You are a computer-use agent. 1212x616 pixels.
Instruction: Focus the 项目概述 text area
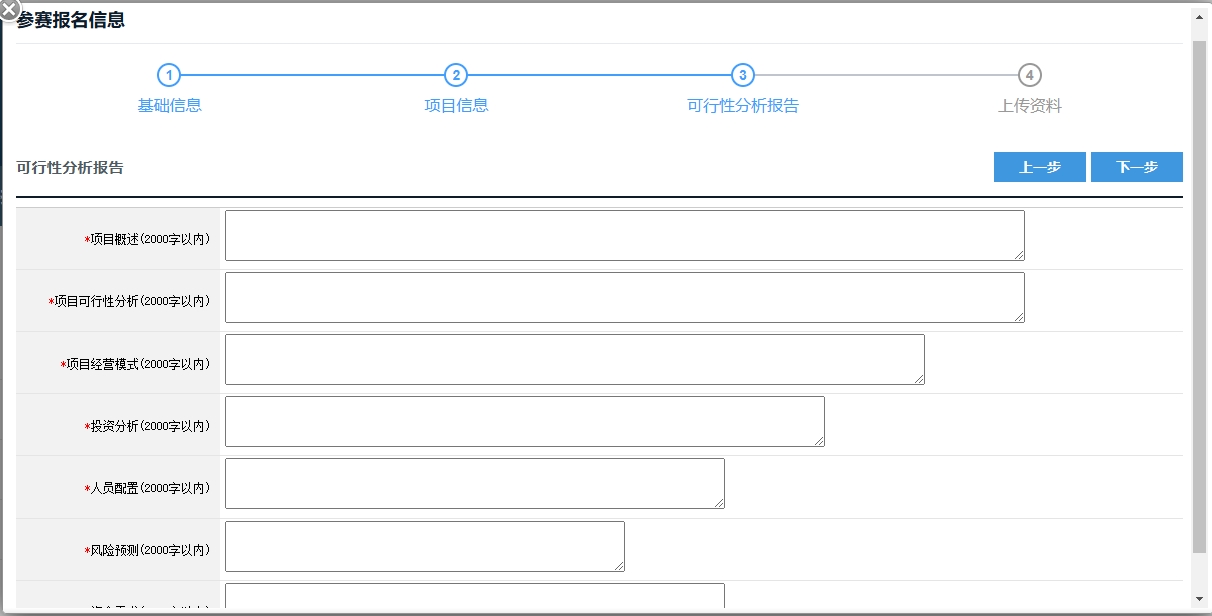(x=625, y=236)
